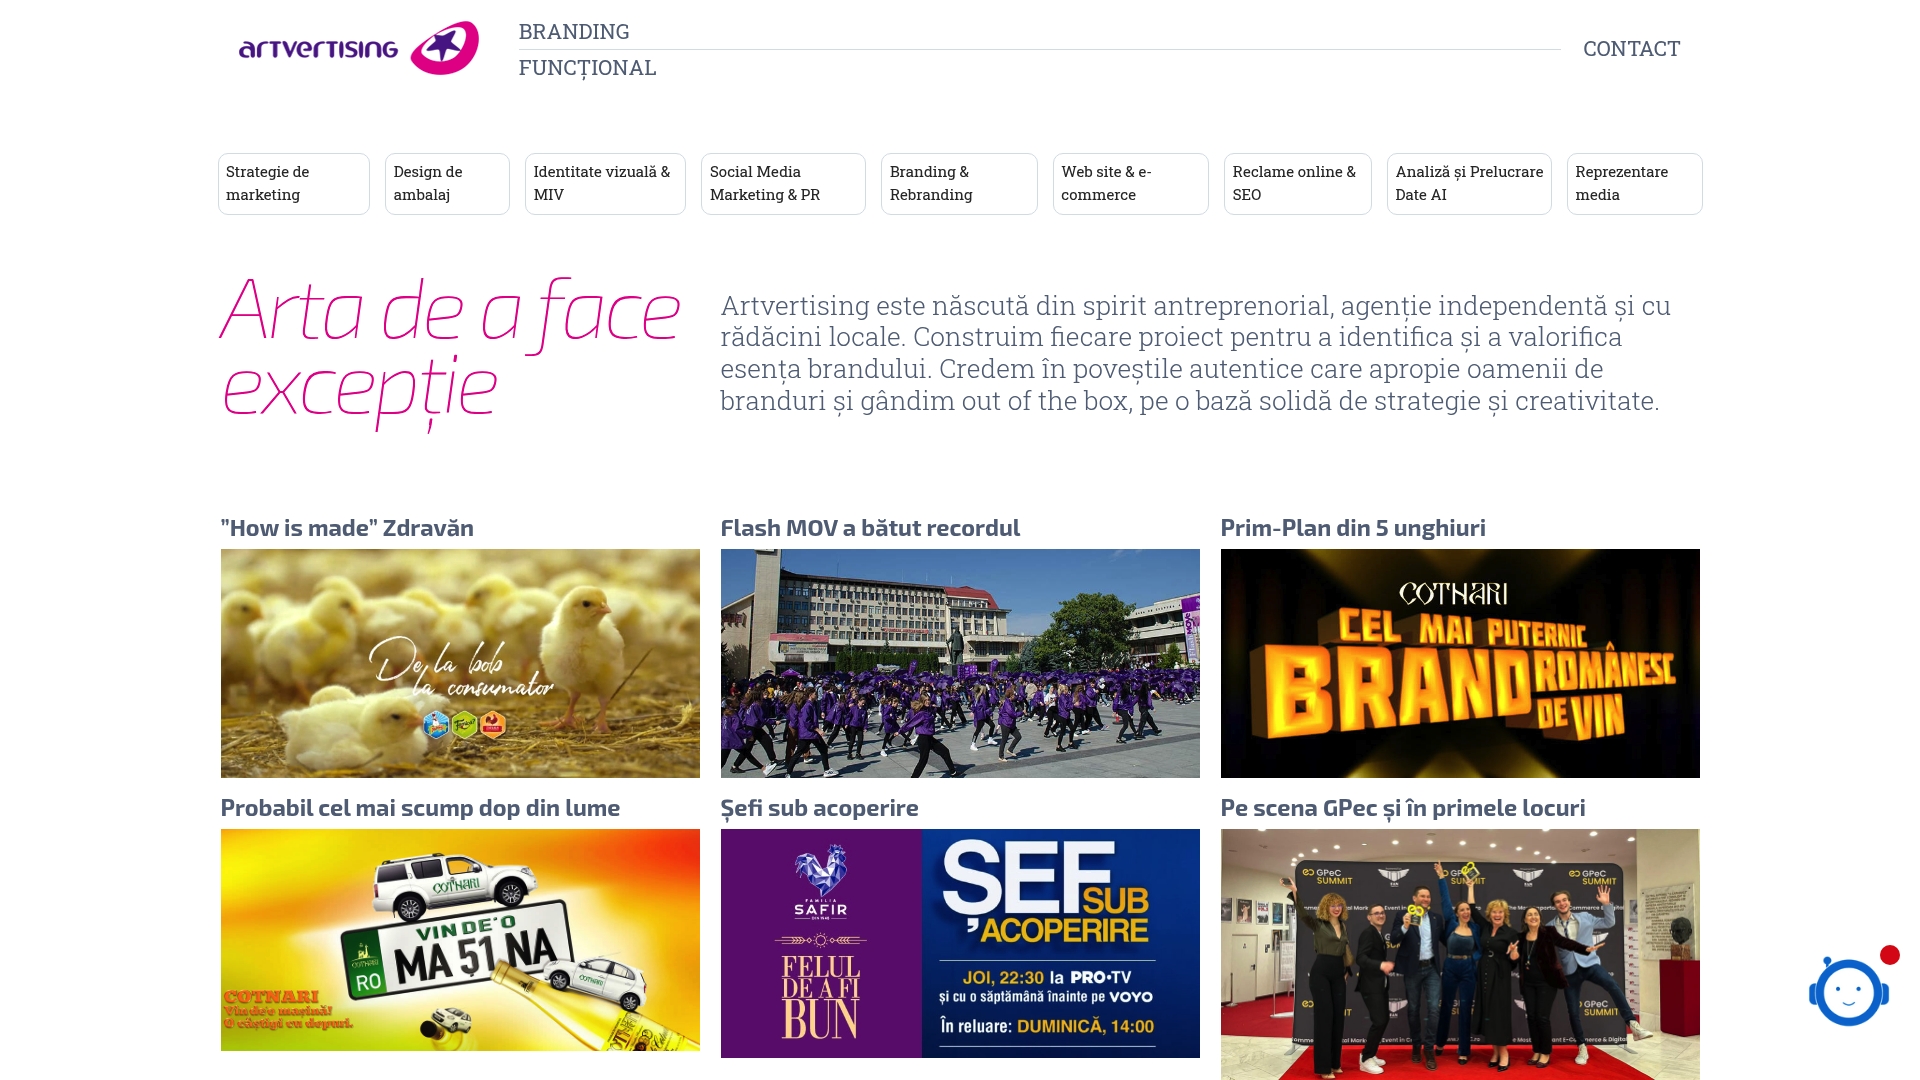Select Reclame online & SEO
Screen dimensions: 1920x1080
point(1297,184)
